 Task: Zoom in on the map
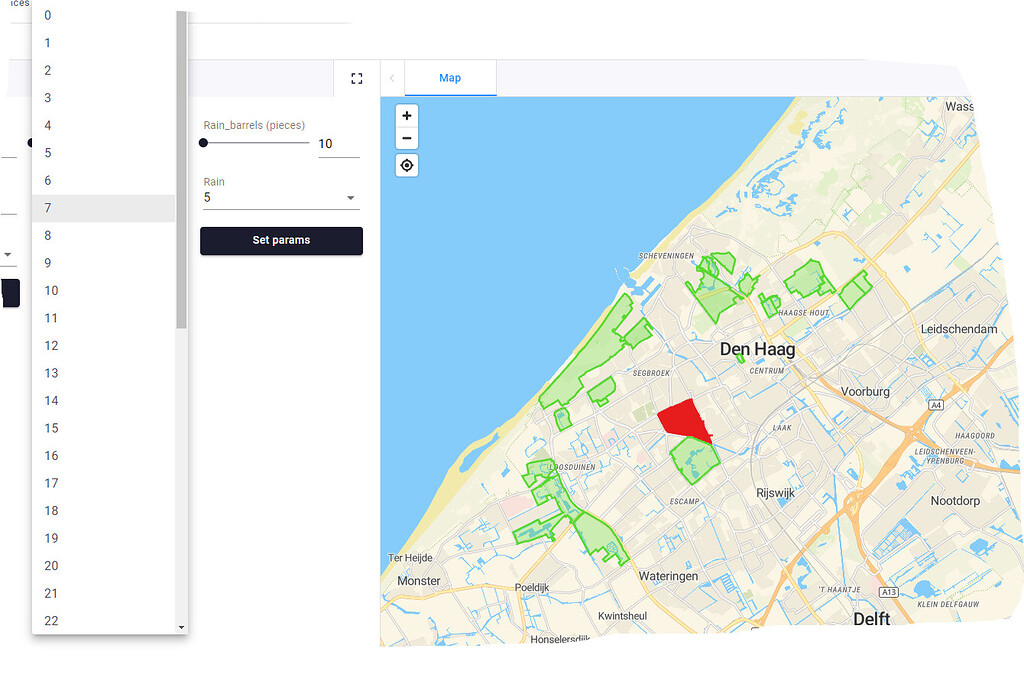[407, 116]
